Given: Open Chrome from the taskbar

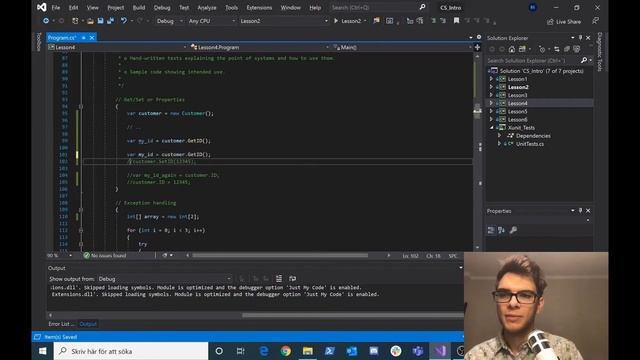Looking at the screenshot, I should pyautogui.click(x=286, y=351).
